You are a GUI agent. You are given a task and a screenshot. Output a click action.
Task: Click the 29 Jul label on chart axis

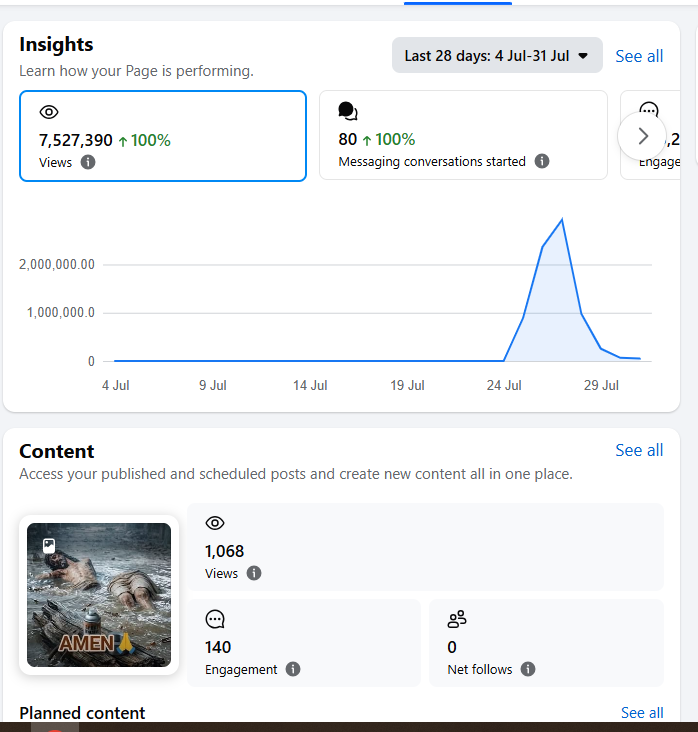pyautogui.click(x=601, y=386)
